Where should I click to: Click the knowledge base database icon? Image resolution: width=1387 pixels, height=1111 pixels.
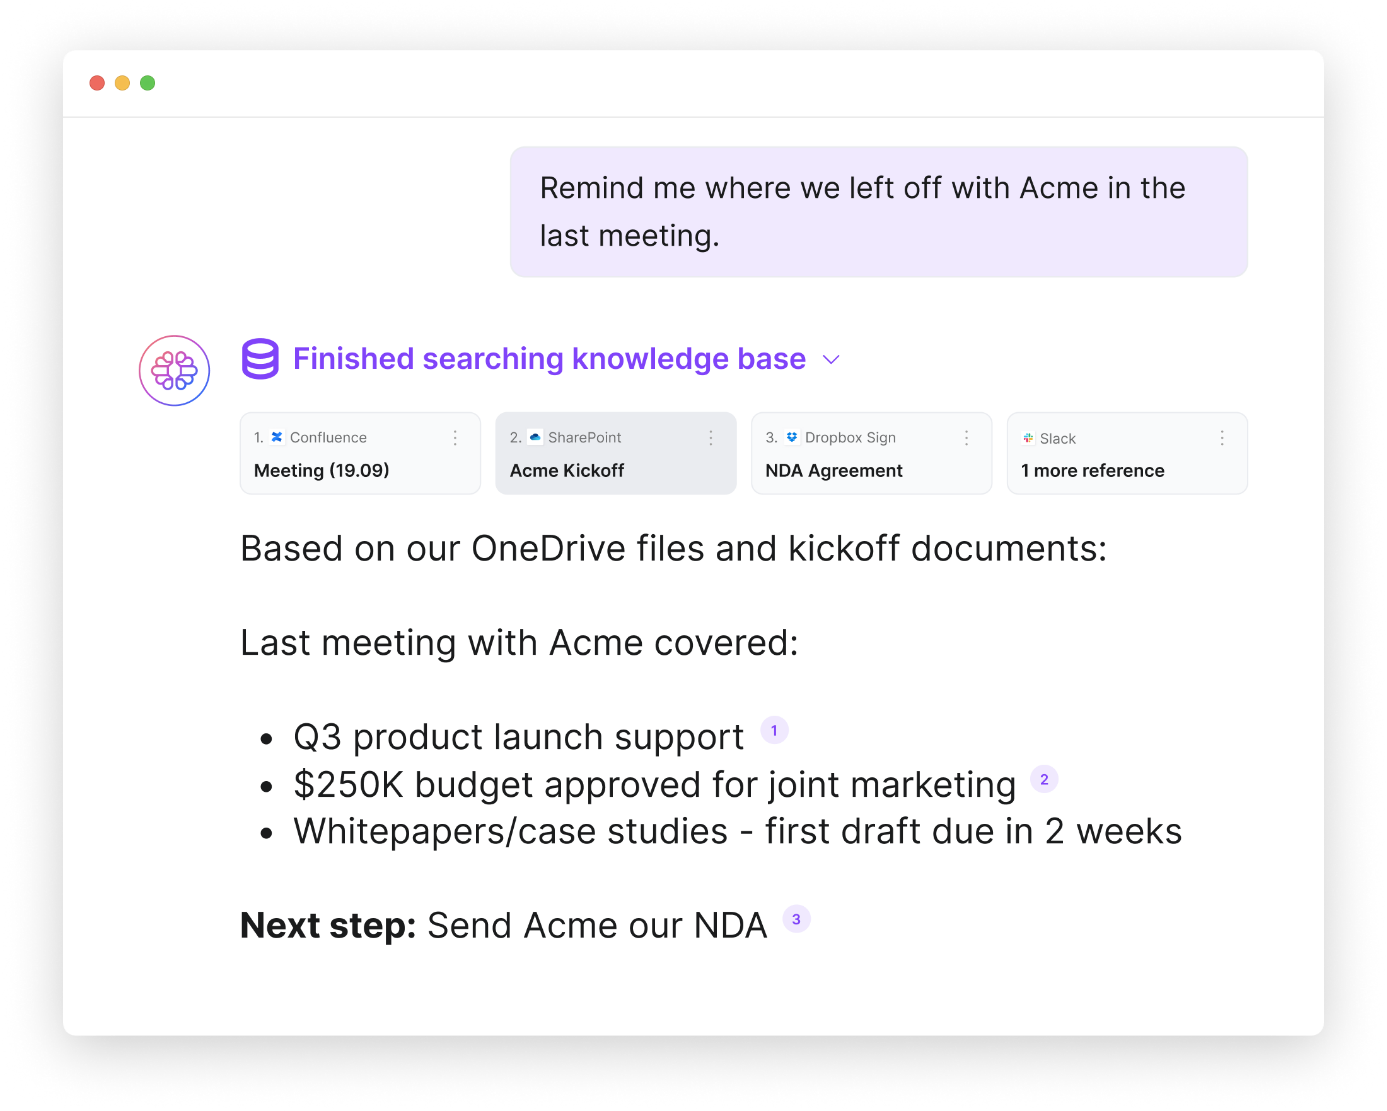[259, 358]
